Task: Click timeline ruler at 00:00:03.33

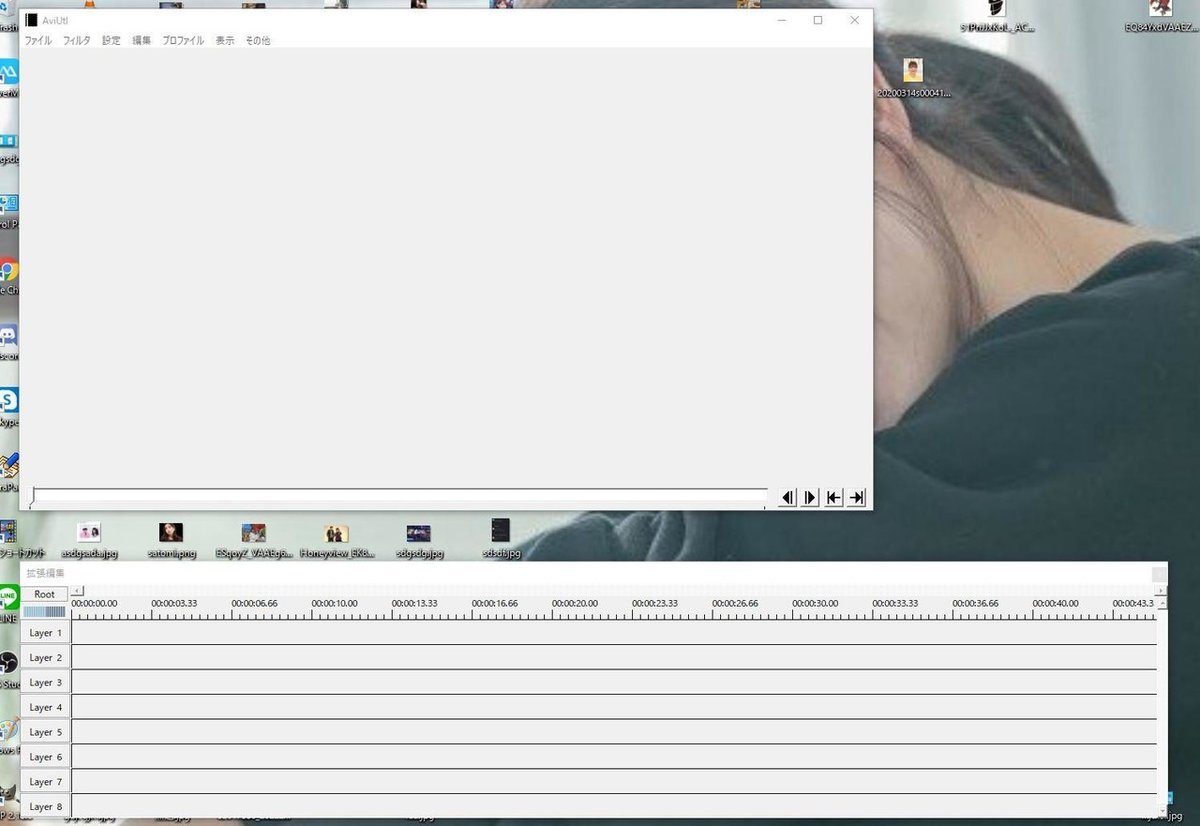Action: coord(174,604)
